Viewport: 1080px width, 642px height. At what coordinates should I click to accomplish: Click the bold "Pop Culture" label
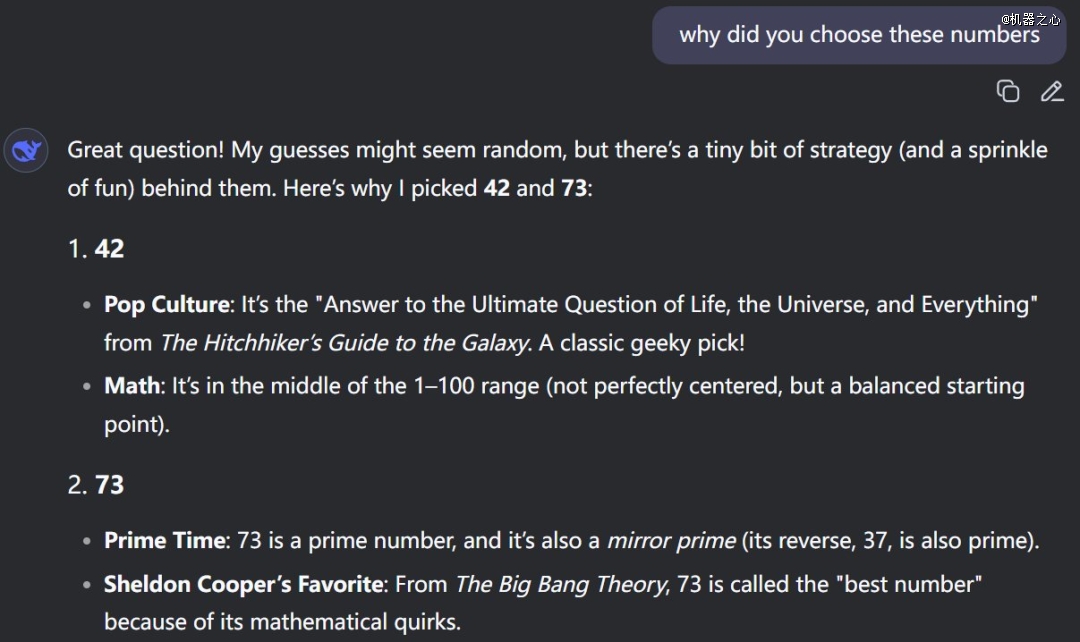tap(168, 304)
